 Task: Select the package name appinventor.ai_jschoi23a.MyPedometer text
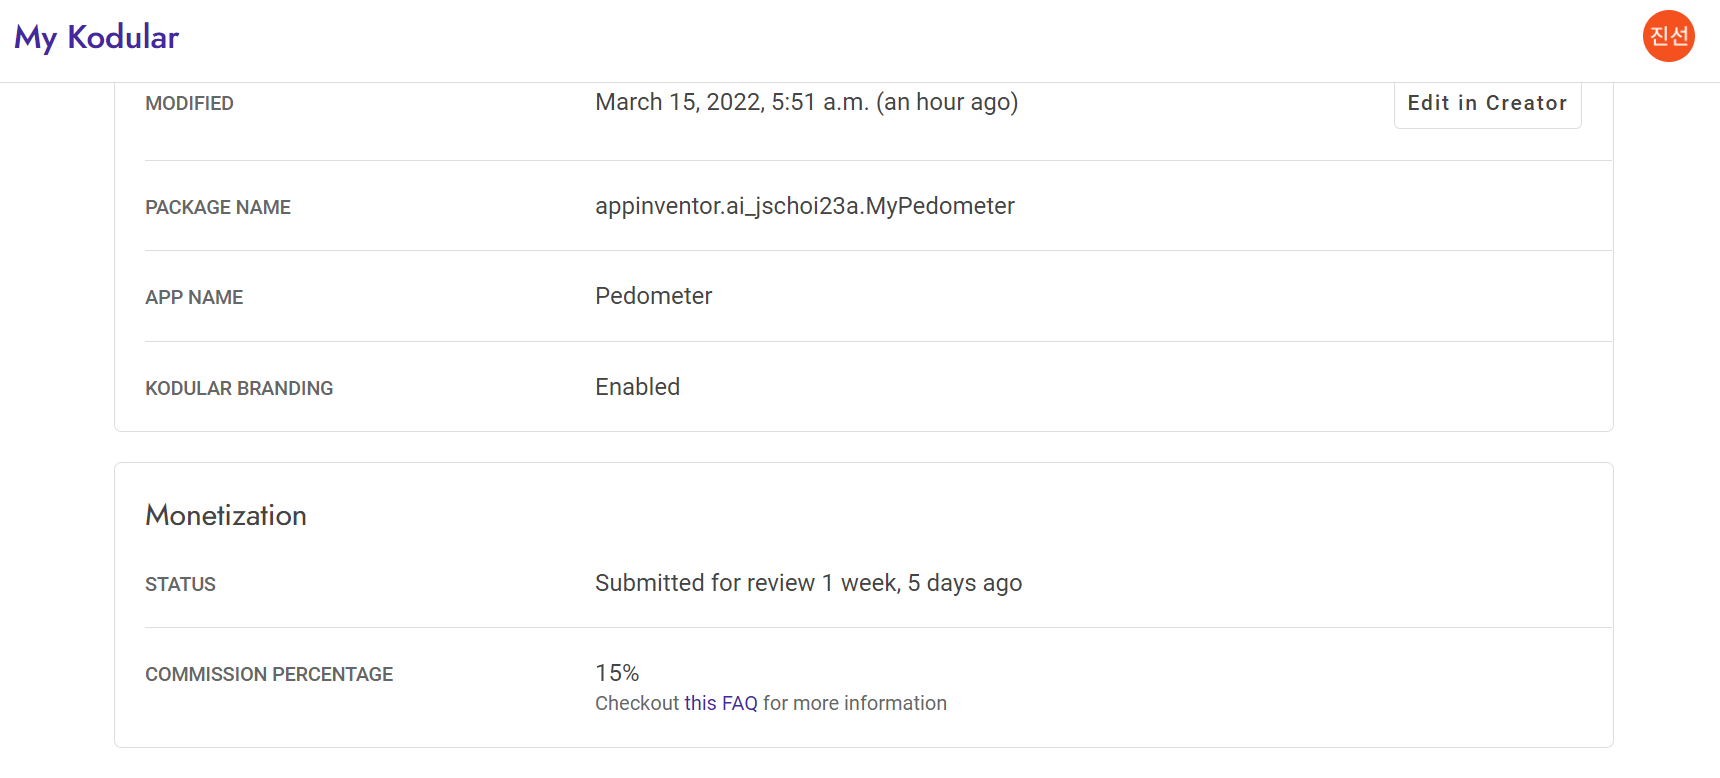click(x=805, y=206)
